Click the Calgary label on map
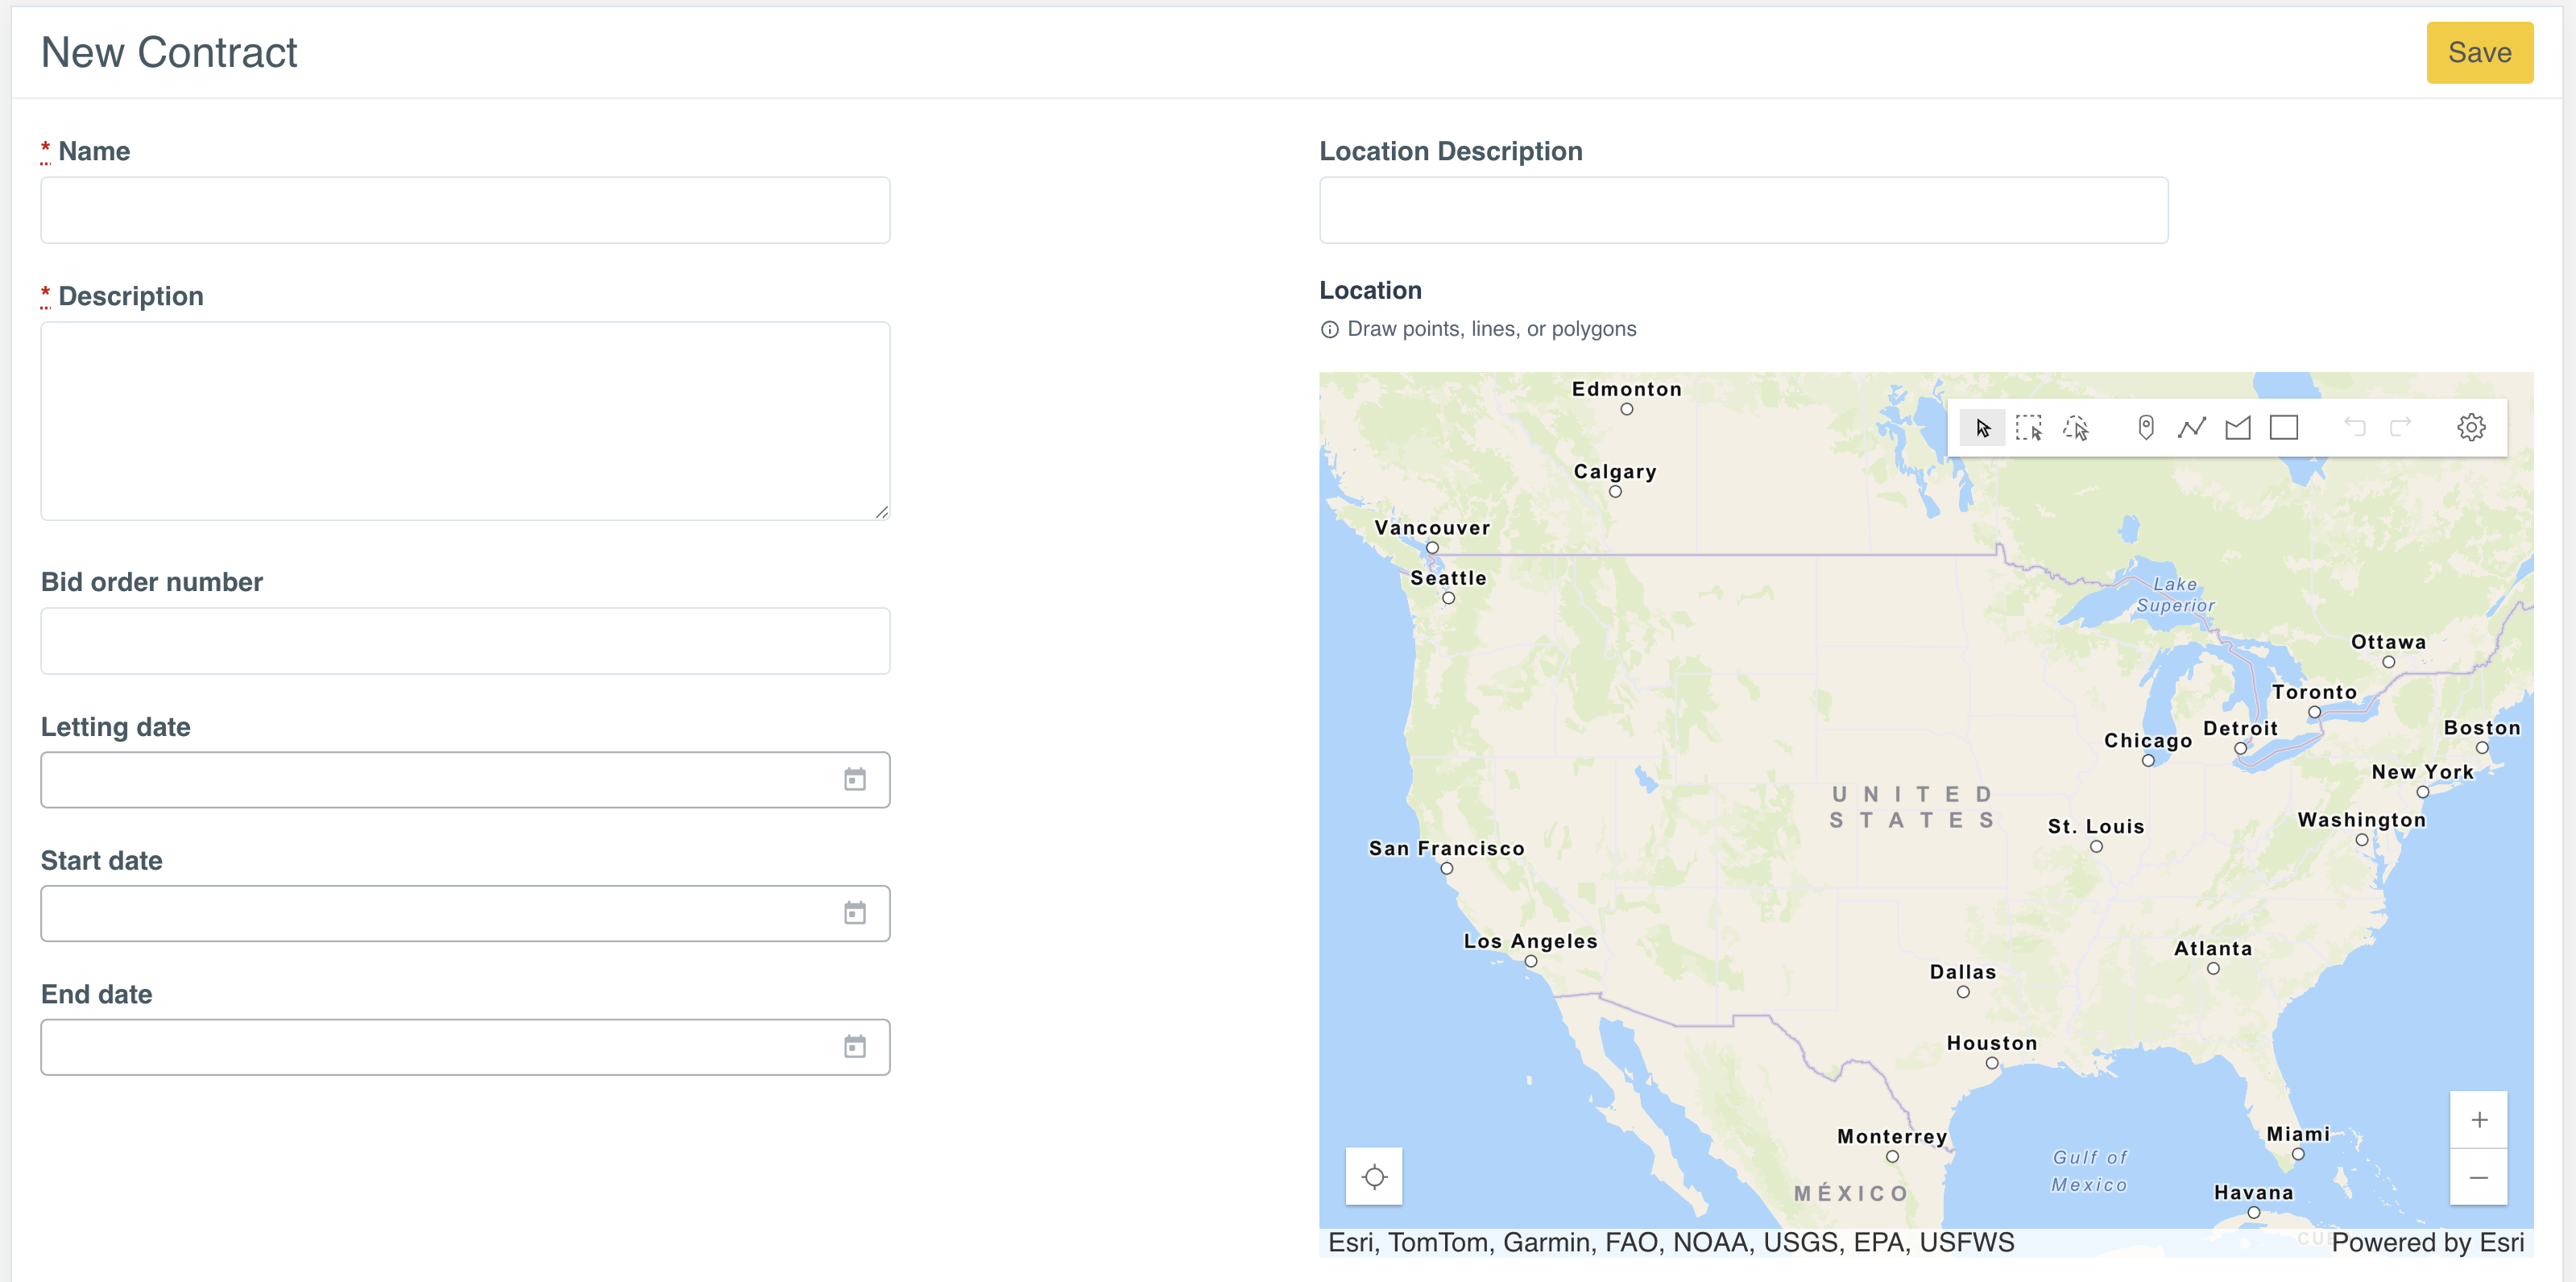This screenshot has width=2576, height=1282. (x=1615, y=472)
